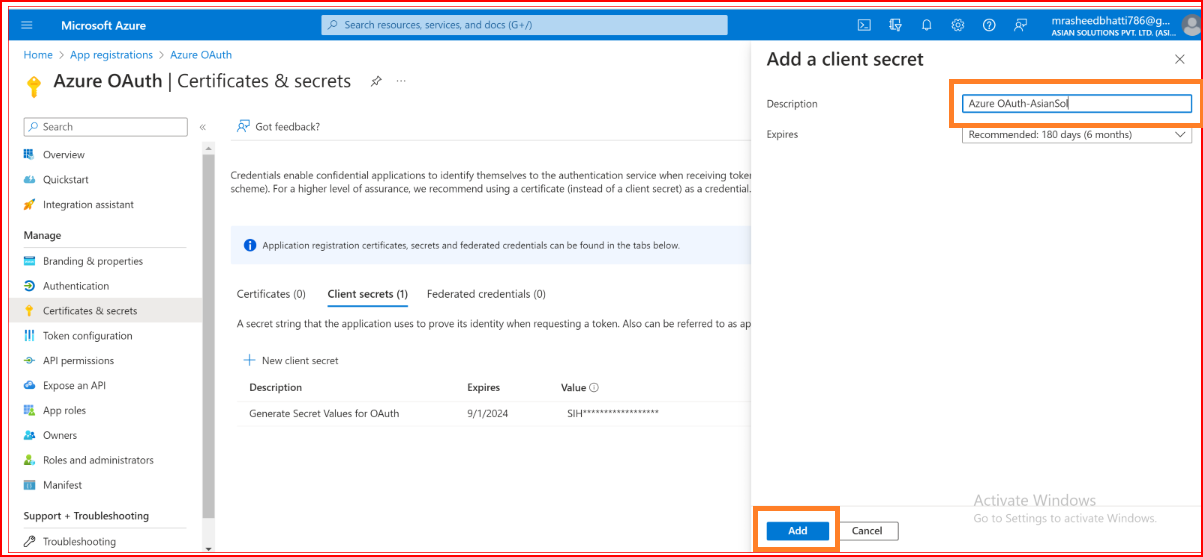Click the Expires column header

coord(483,388)
